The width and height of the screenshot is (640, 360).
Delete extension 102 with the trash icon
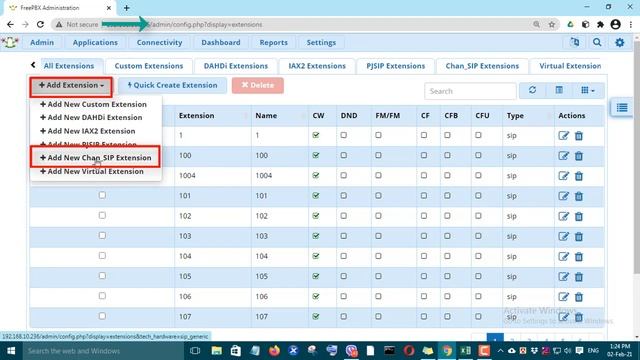(579, 216)
